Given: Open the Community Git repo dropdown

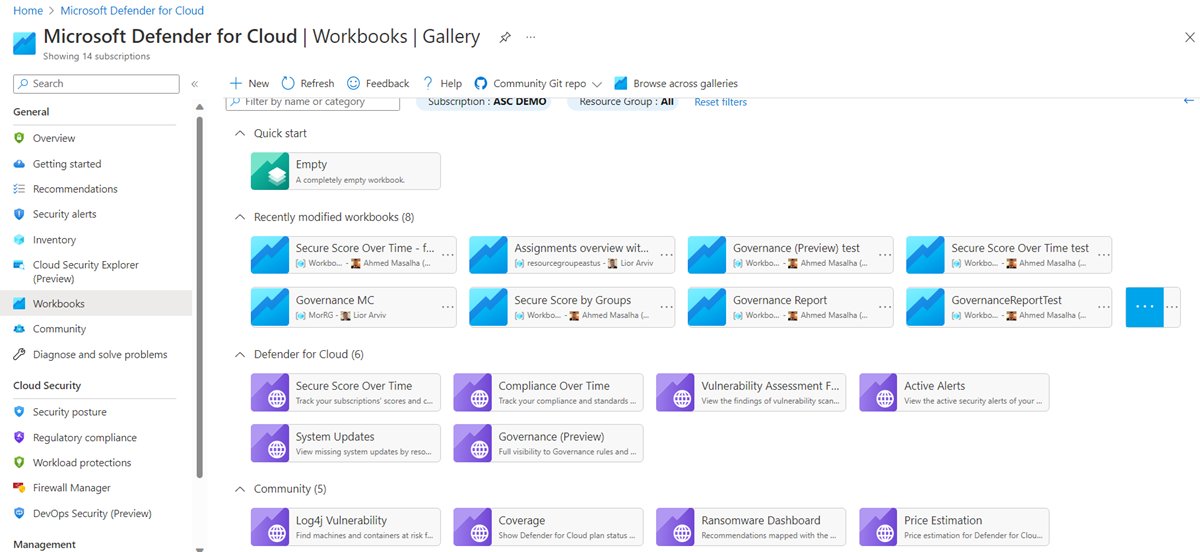Looking at the screenshot, I should [538, 84].
